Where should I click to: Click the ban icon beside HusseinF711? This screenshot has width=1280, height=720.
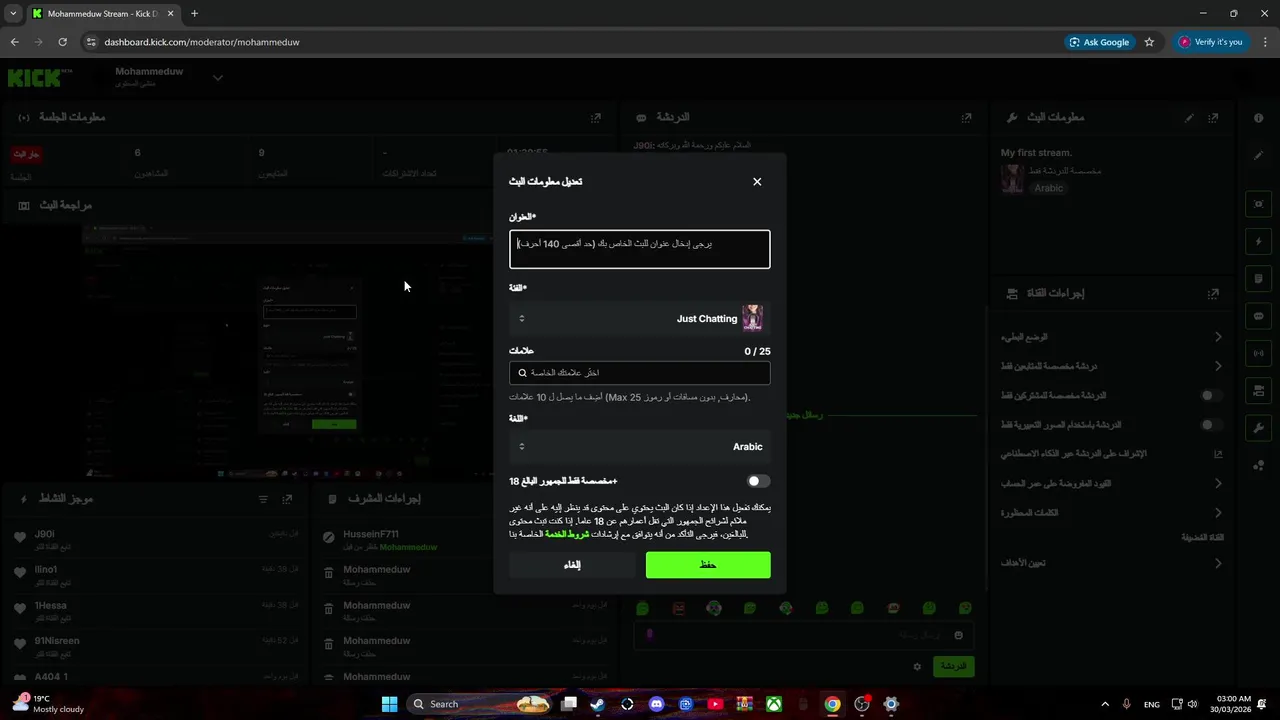(328, 538)
